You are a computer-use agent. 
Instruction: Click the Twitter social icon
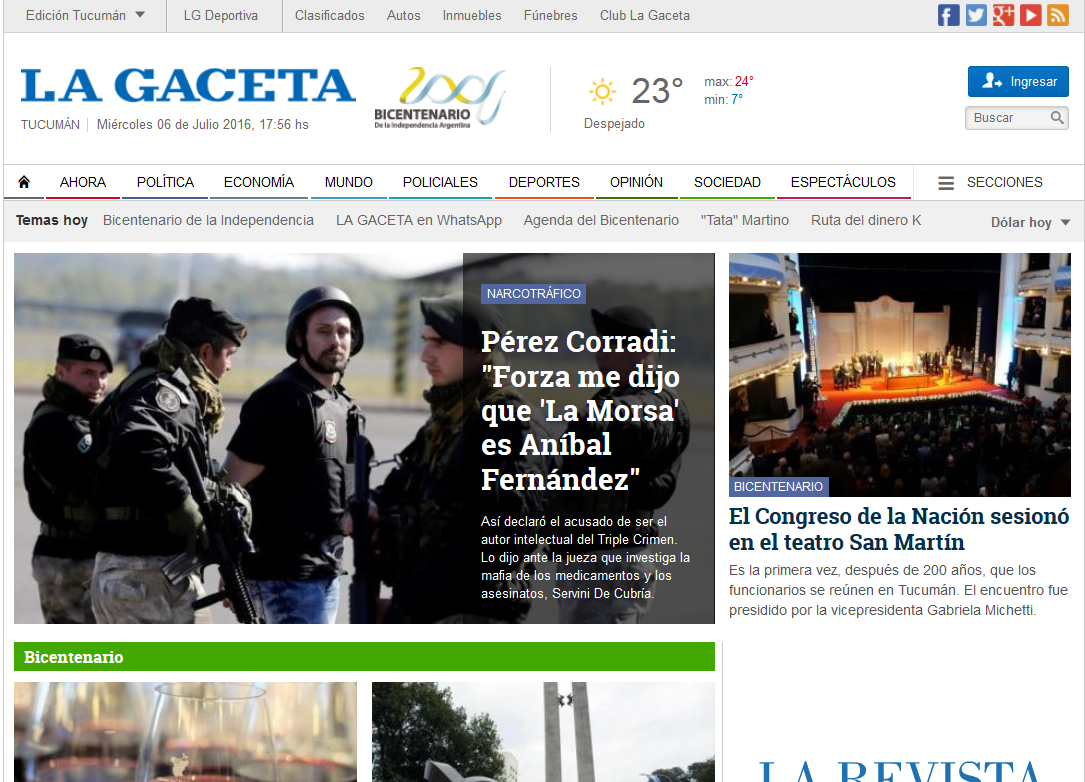coord(976,15)
